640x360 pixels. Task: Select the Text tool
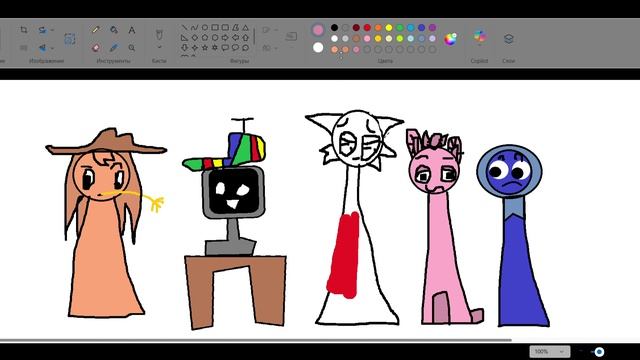click(x=131, y=30)
